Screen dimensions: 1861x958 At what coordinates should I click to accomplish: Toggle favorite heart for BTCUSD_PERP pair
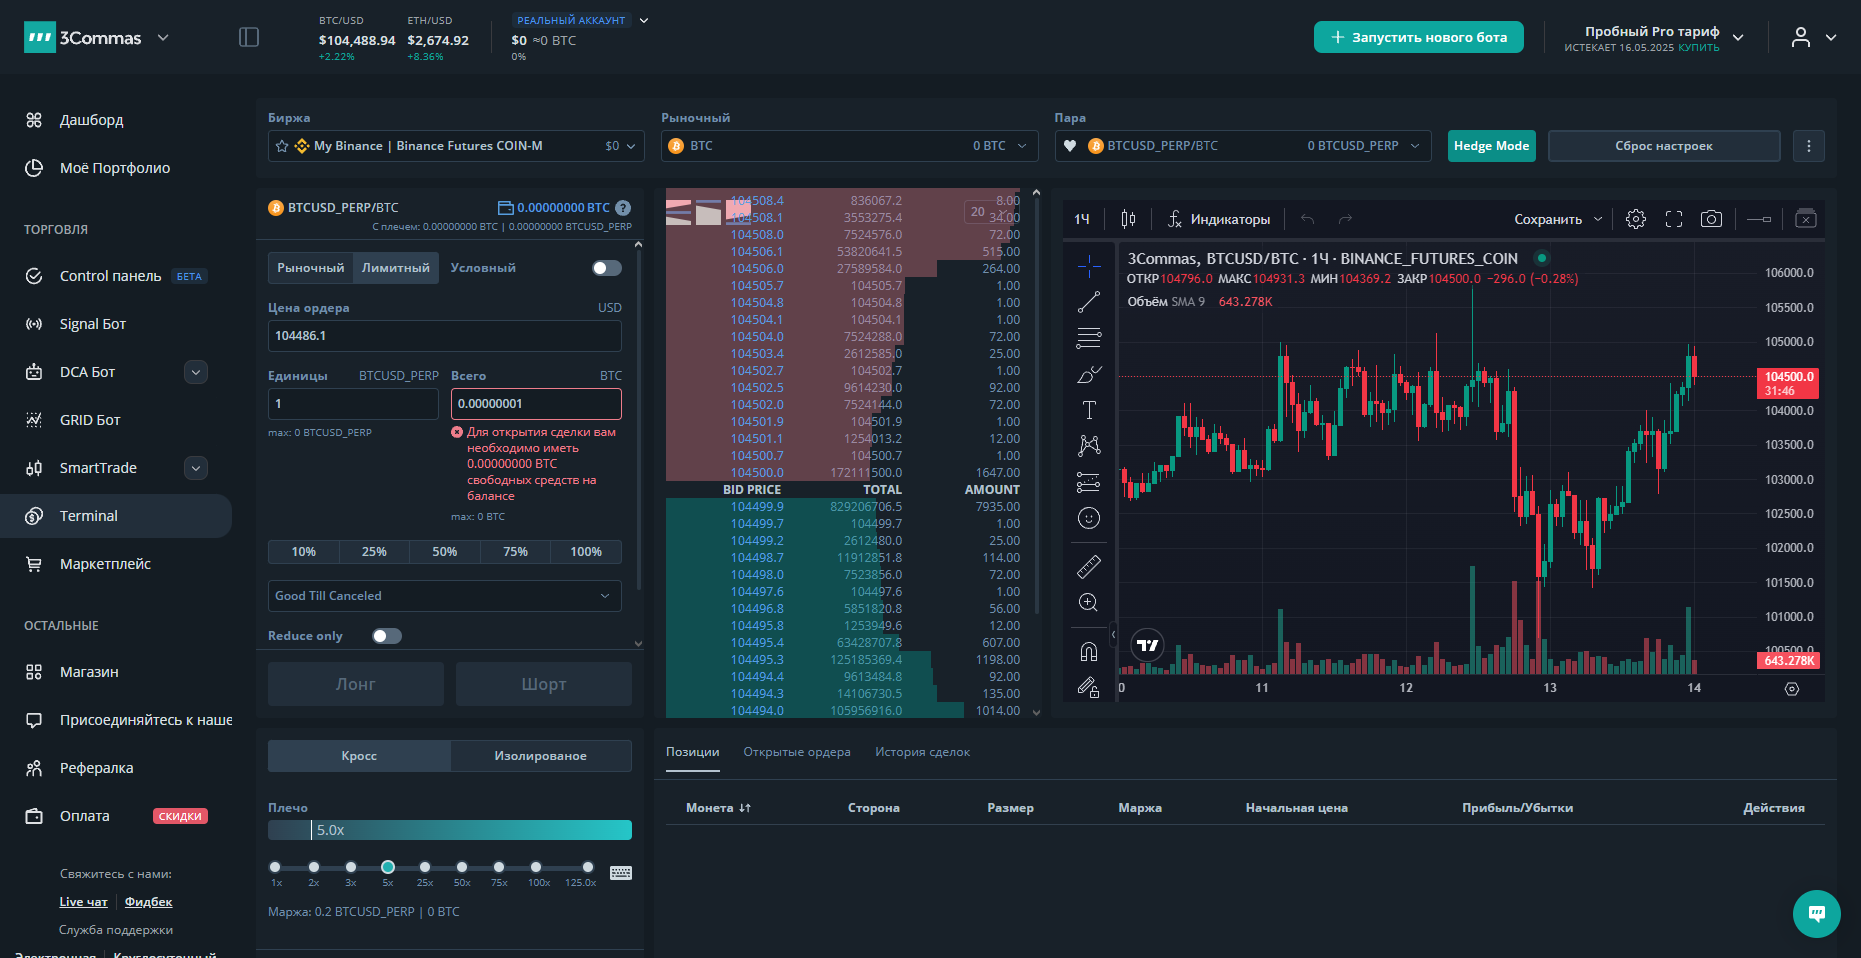(1070, 146)
